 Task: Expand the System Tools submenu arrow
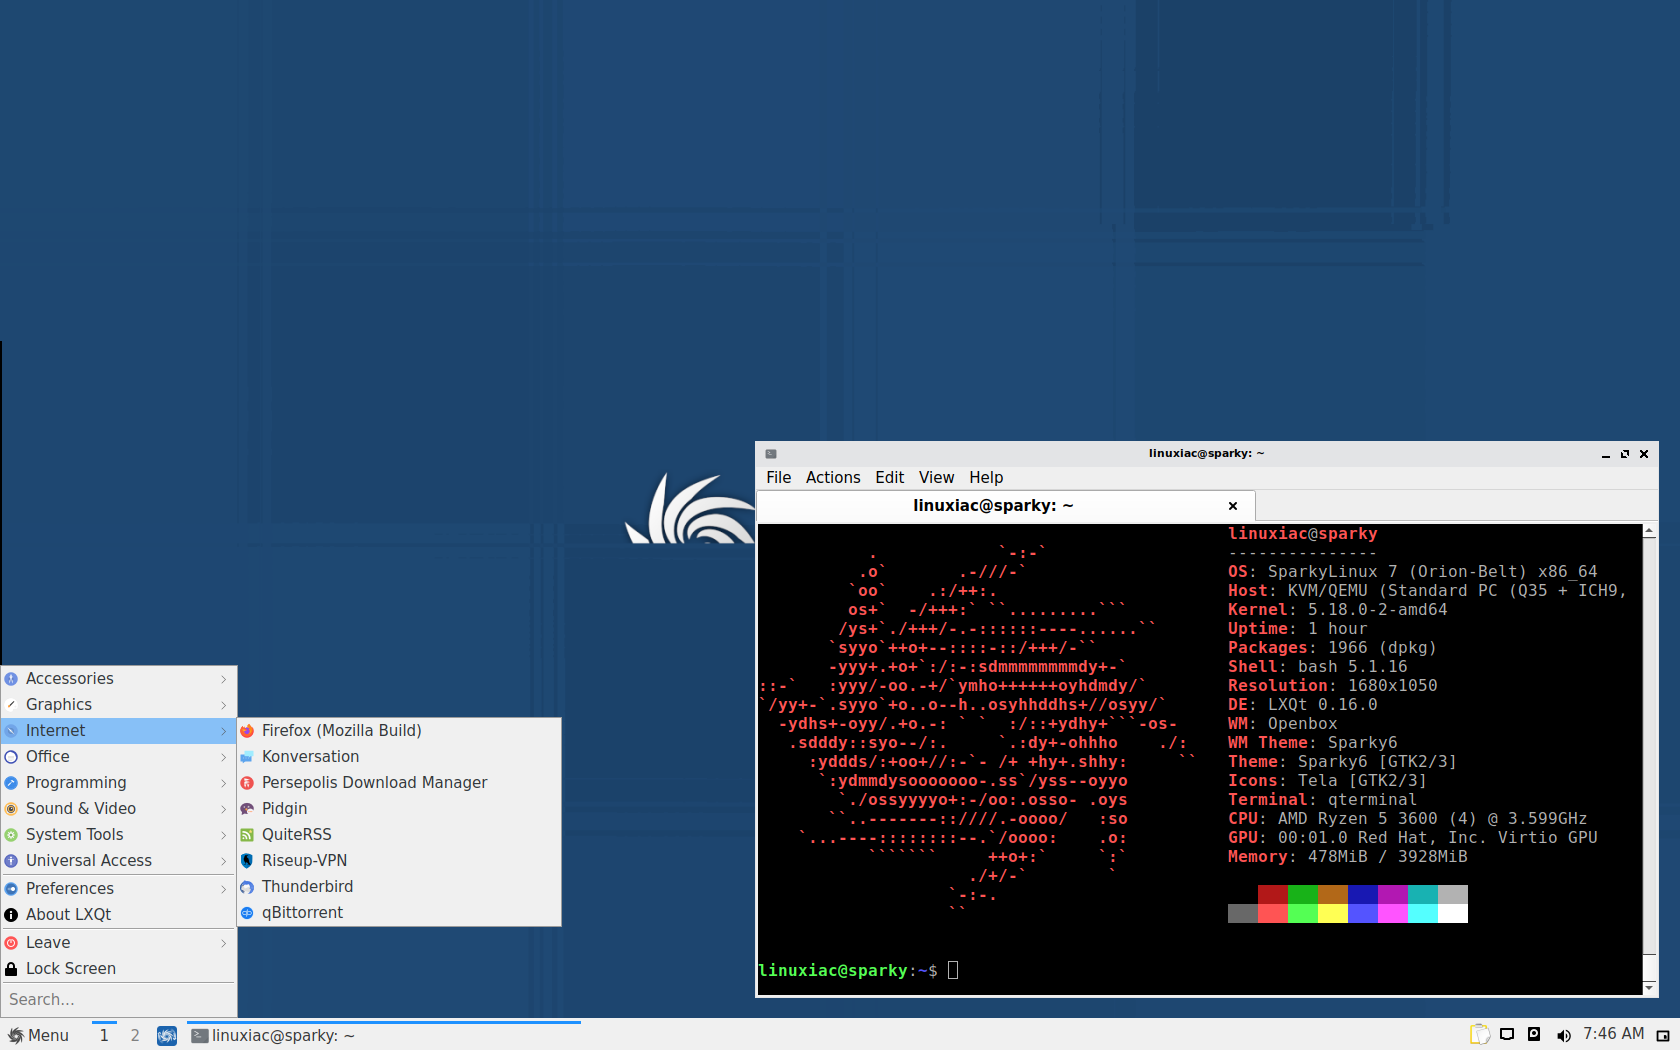point(224,835)
